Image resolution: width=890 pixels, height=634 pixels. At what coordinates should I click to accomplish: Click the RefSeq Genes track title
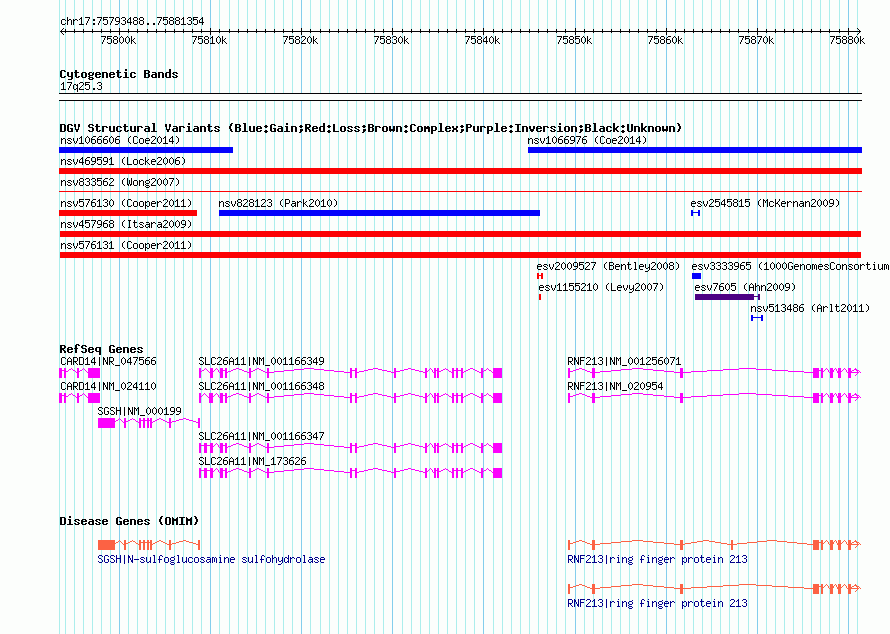coord(101,349)
